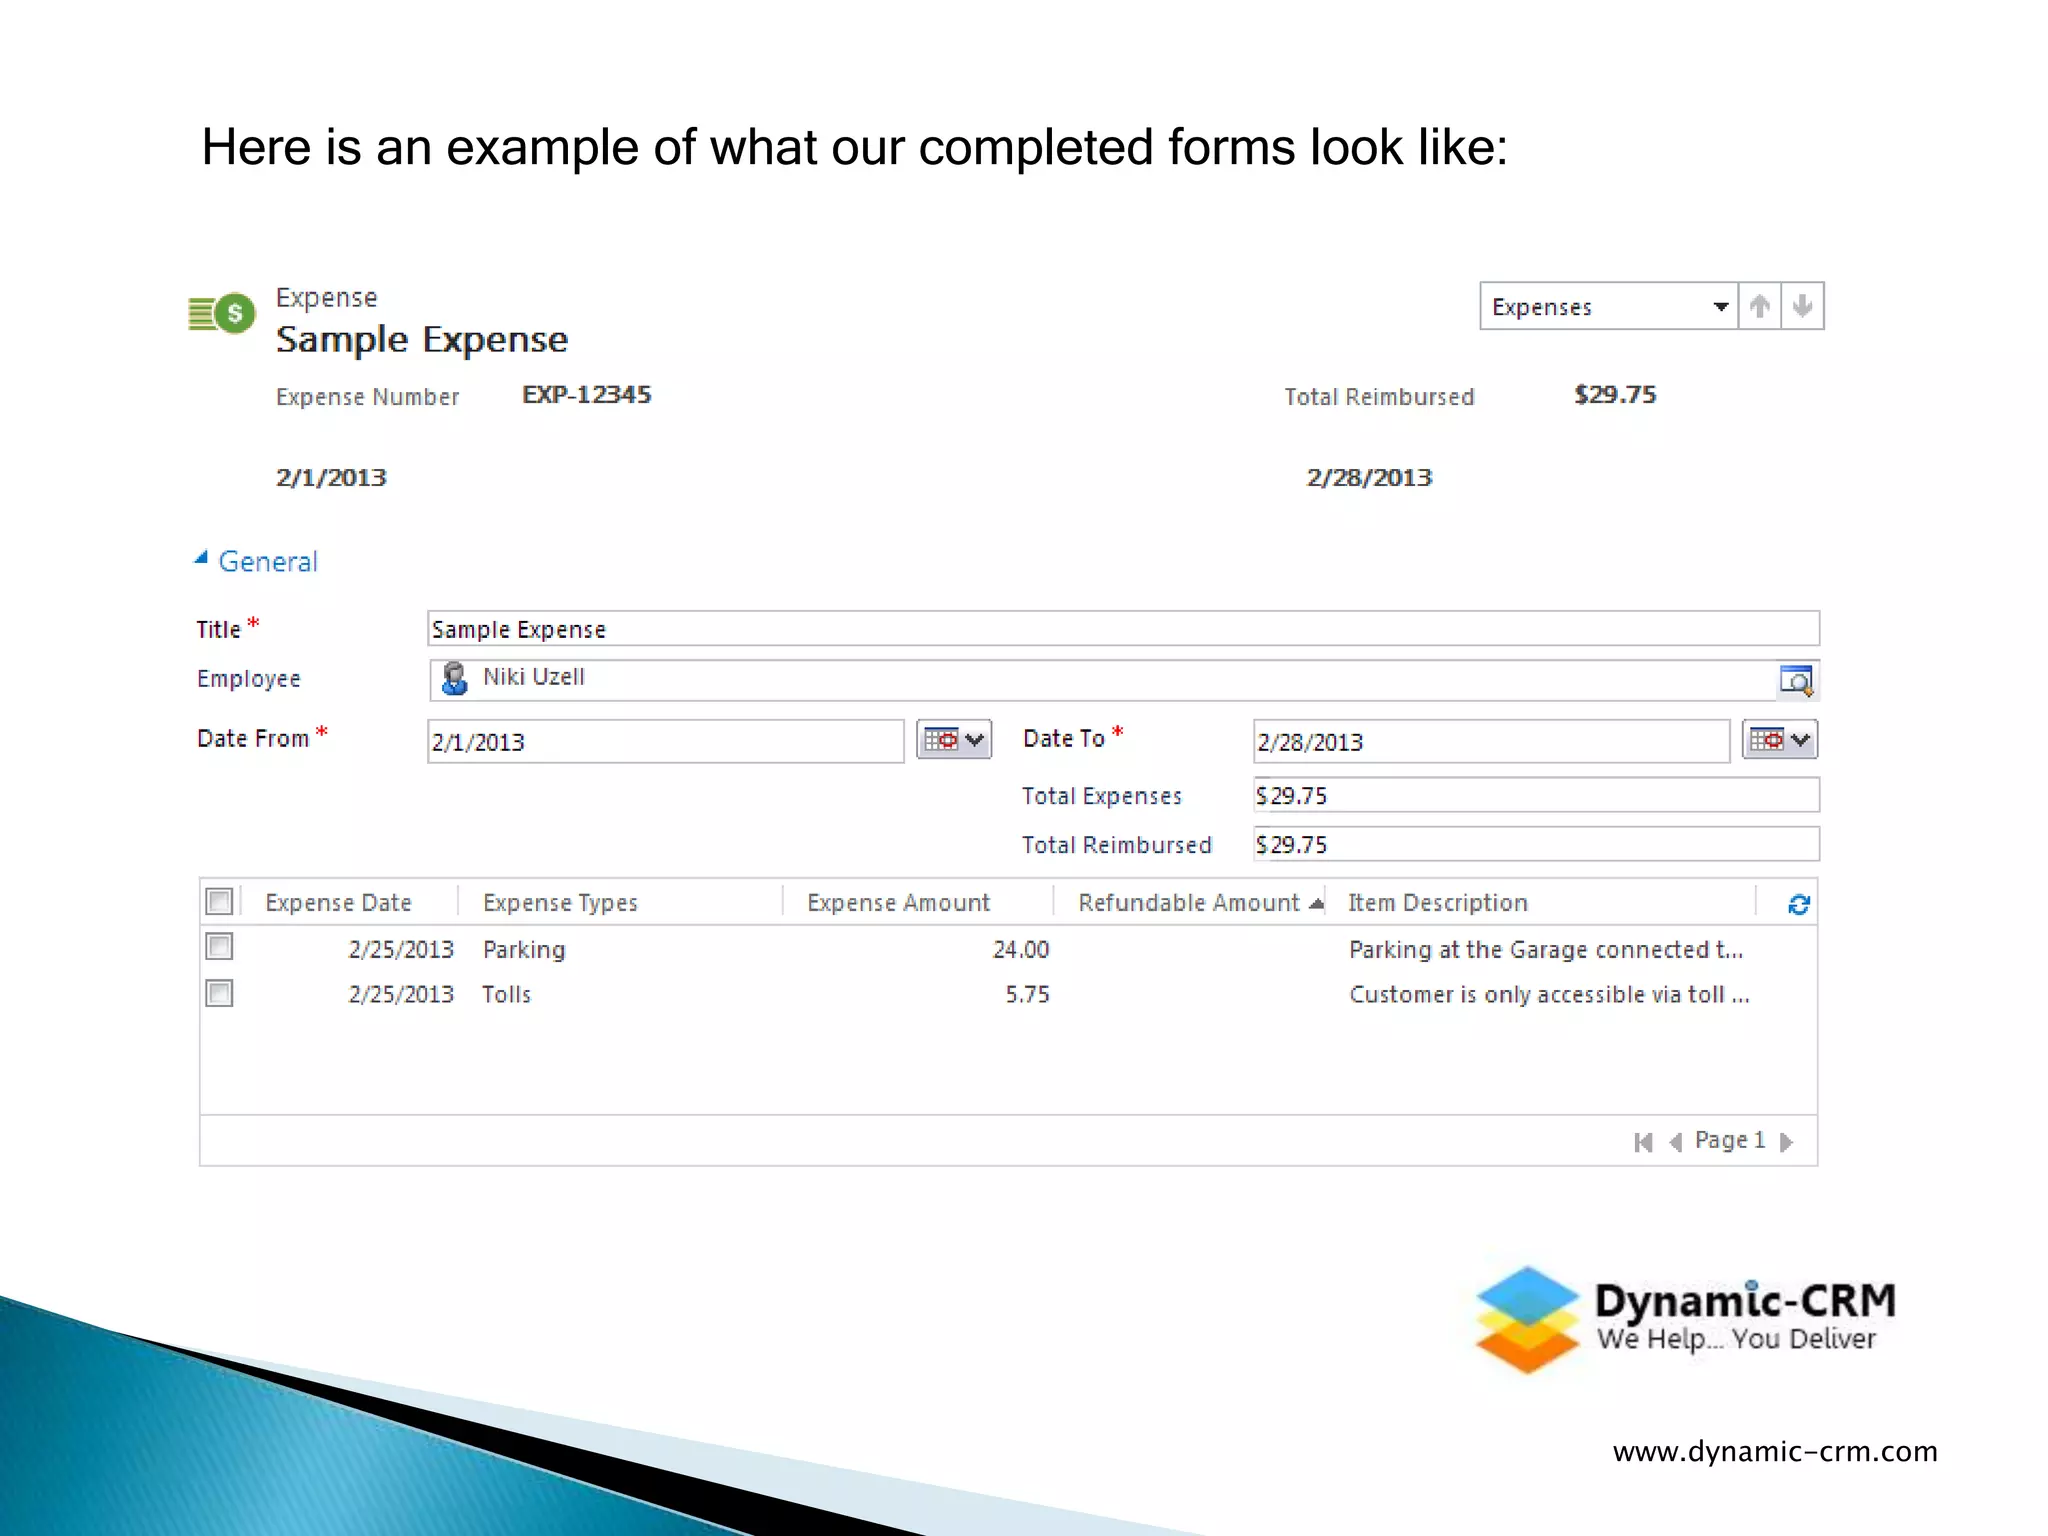Click the Niki Uzell employee link

pos(534,677)
